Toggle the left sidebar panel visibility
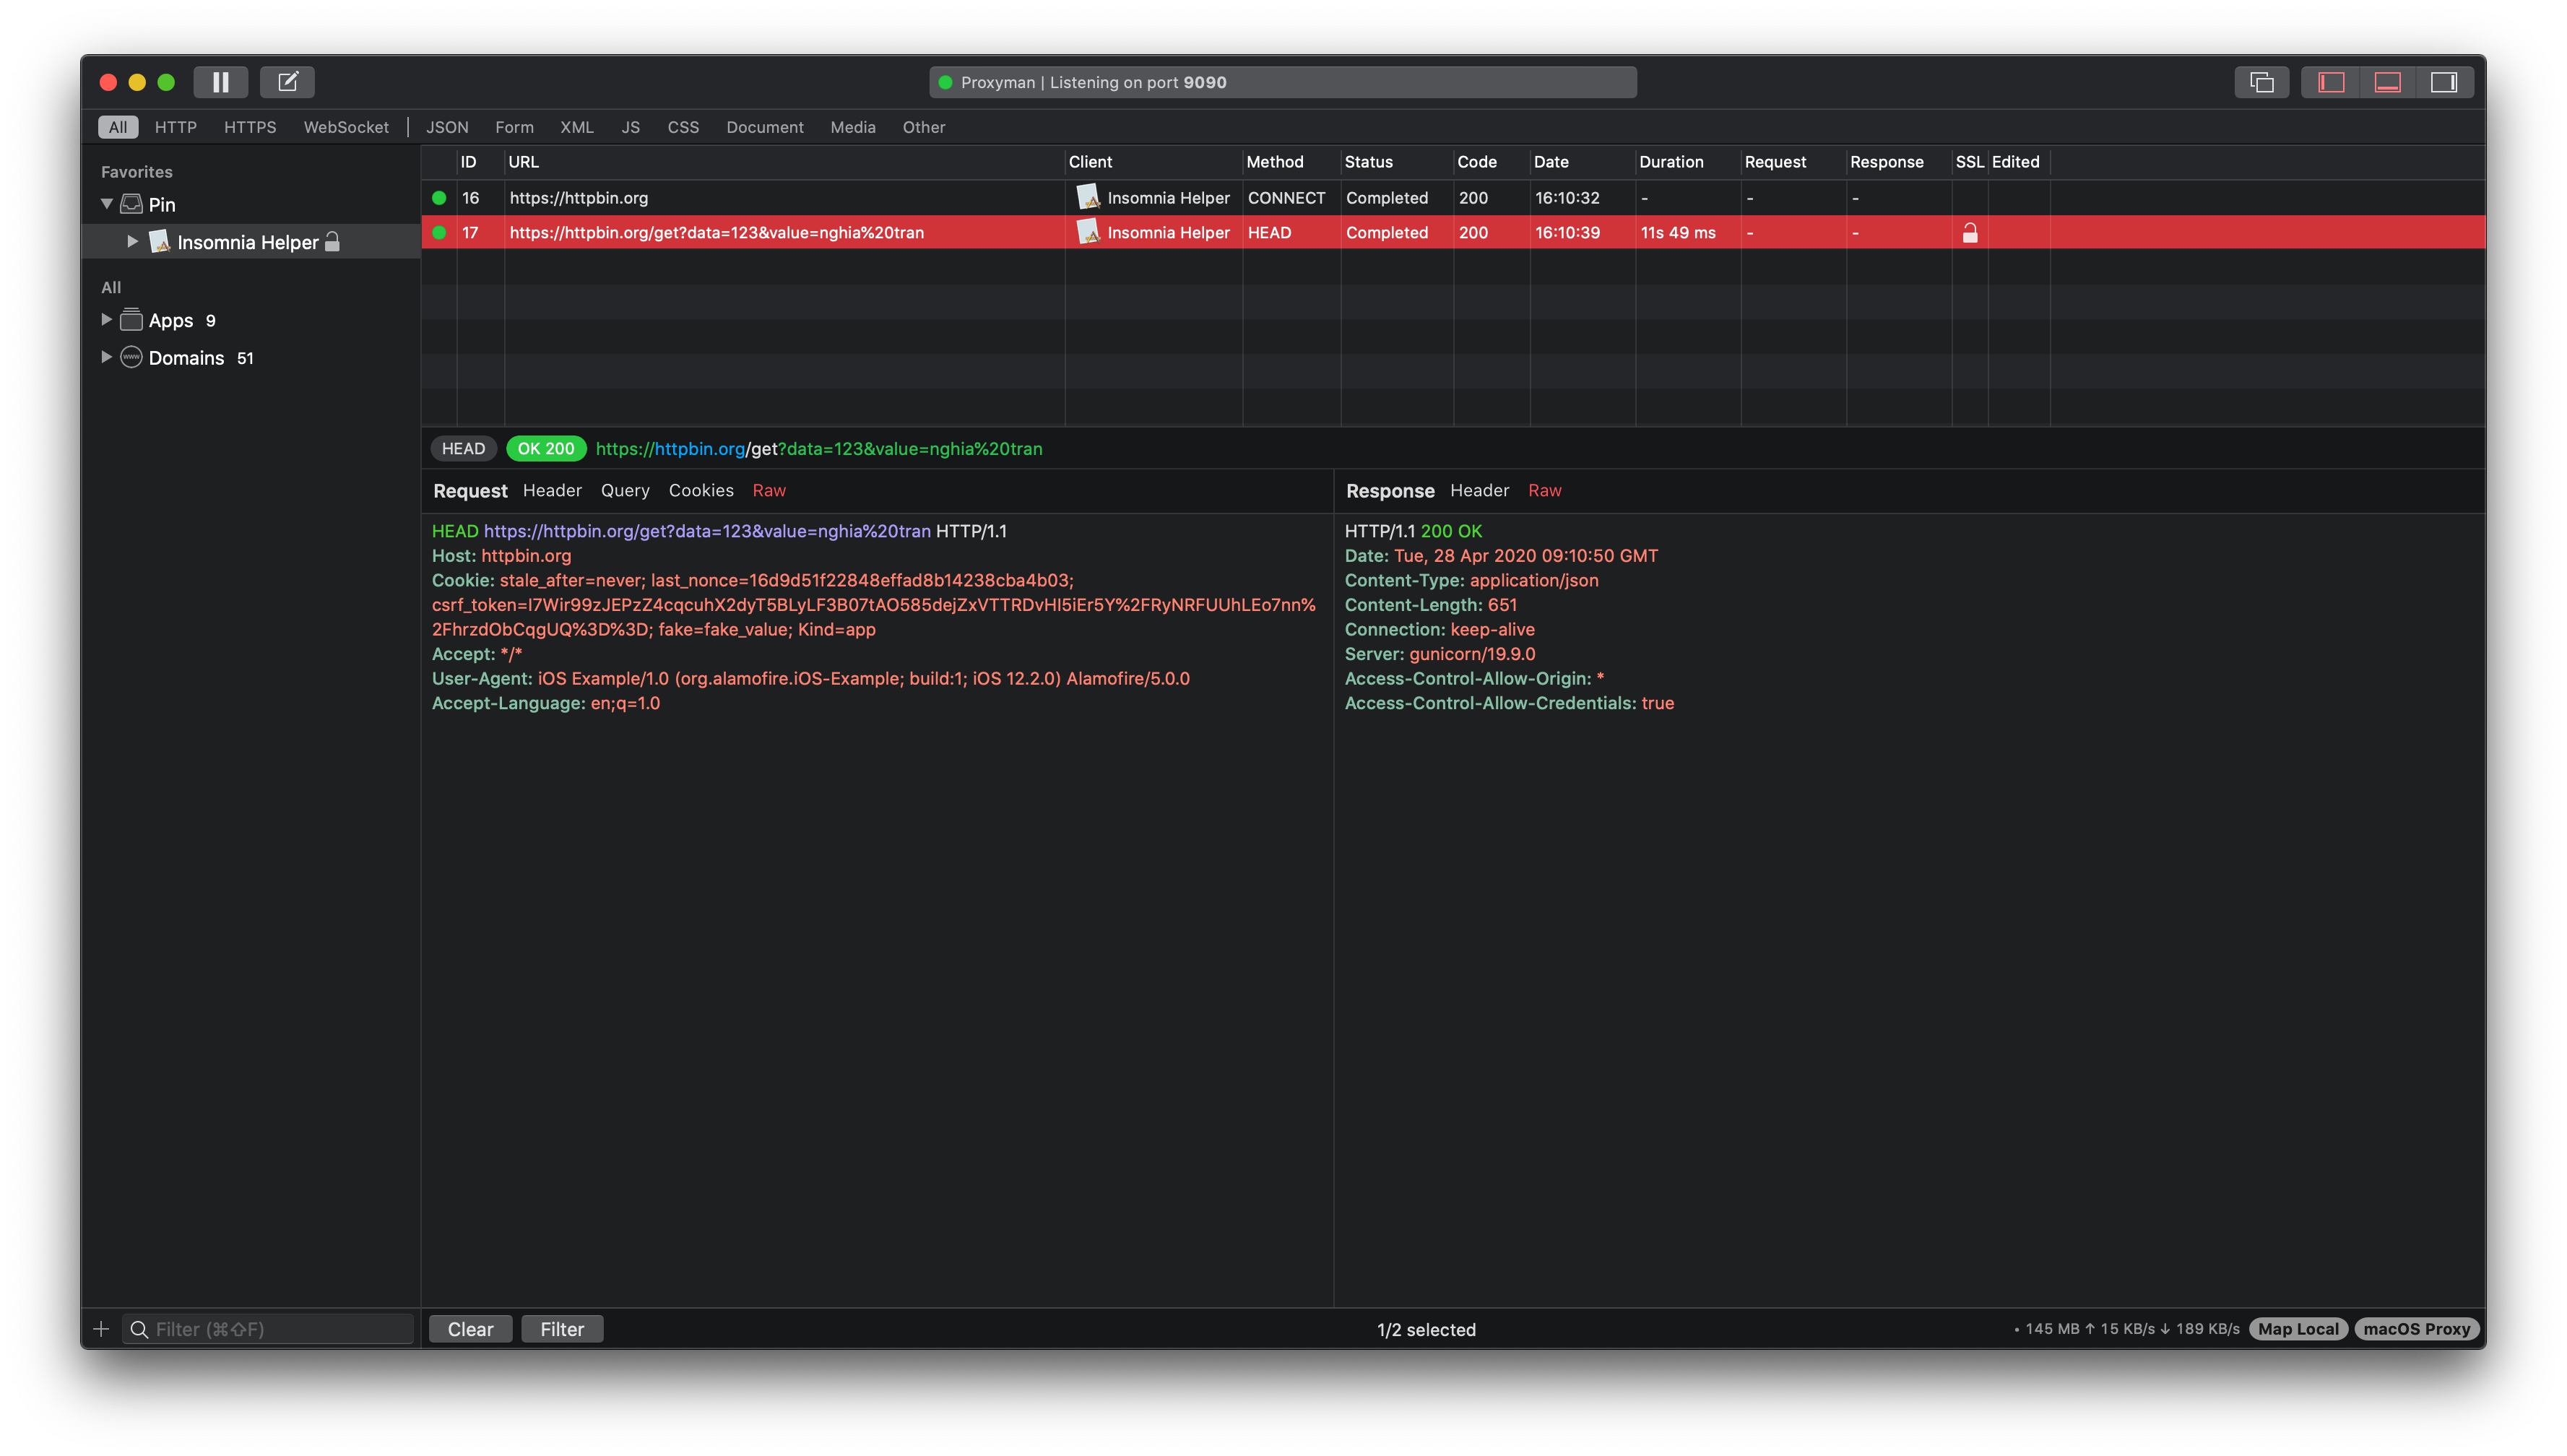This screenshot has height=1456, width=2567. (x=2330, y=81)
